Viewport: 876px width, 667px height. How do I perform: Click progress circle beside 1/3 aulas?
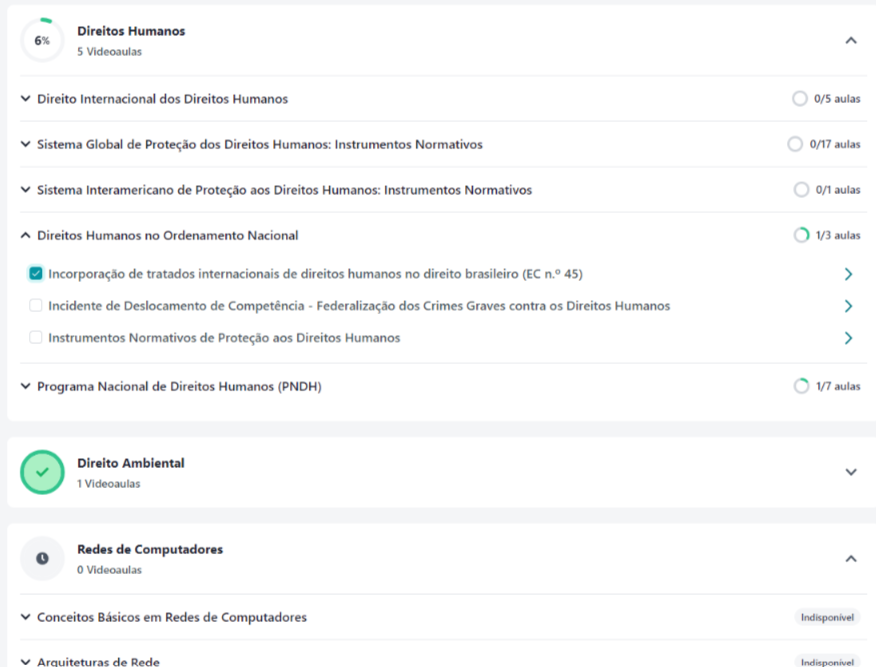tap(801, 235)
